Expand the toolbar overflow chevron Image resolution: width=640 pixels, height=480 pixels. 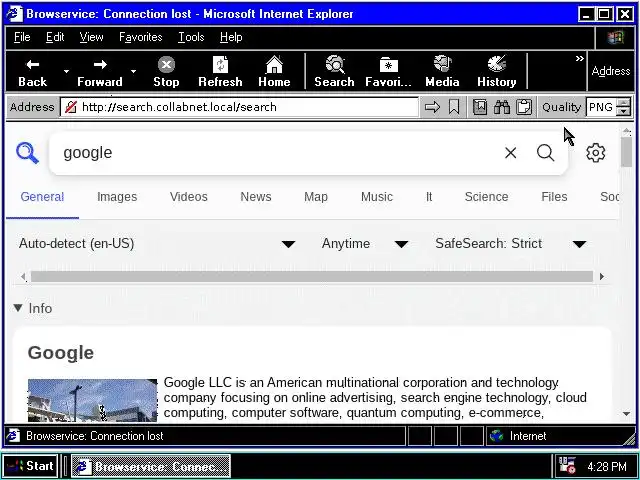(580, 59)
